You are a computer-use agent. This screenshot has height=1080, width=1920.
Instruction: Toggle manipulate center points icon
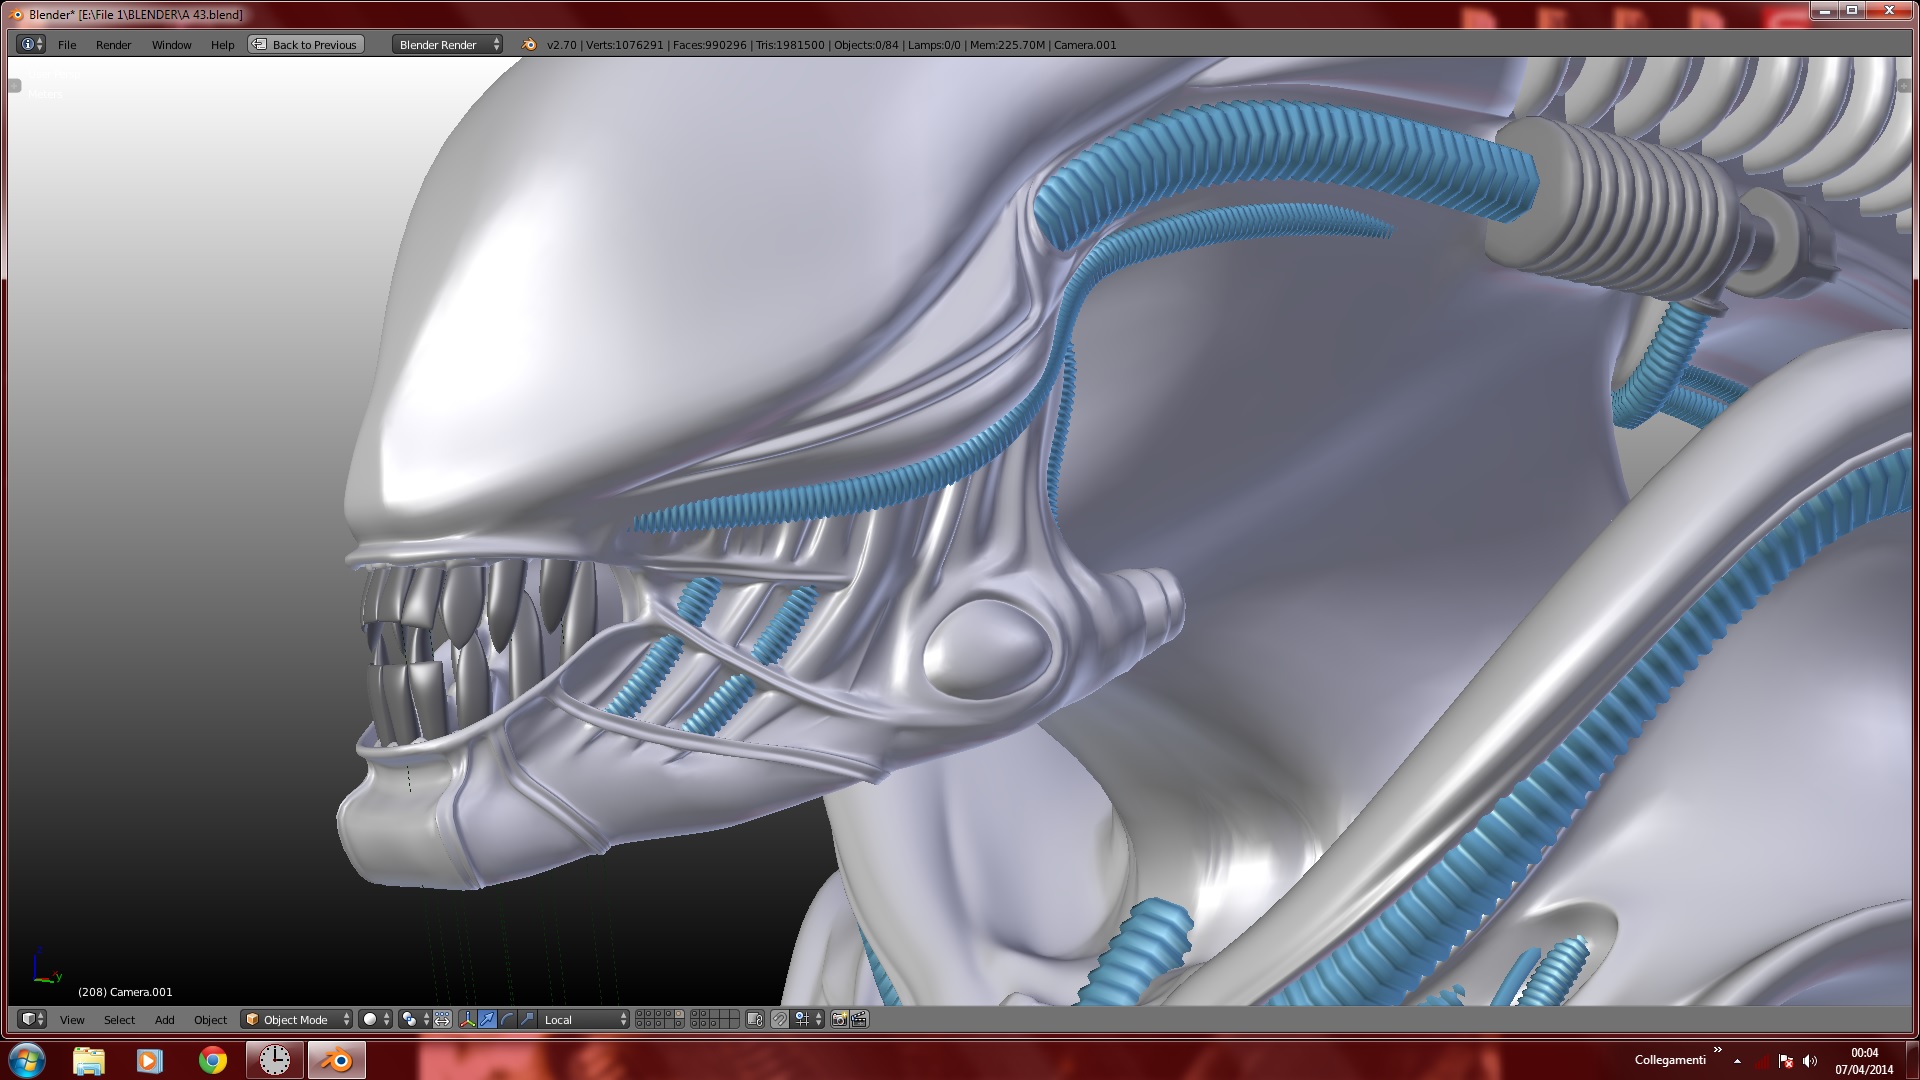pyautogui.click(x=442, y=1019)
